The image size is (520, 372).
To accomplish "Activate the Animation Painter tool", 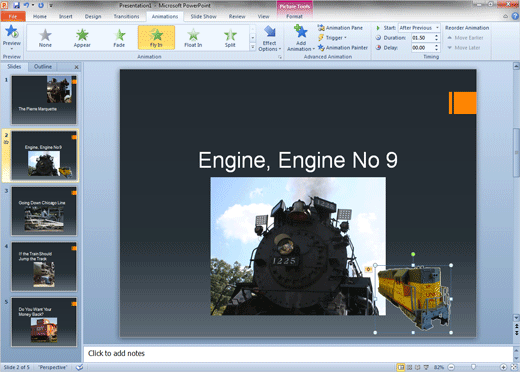I will point(343,48).
